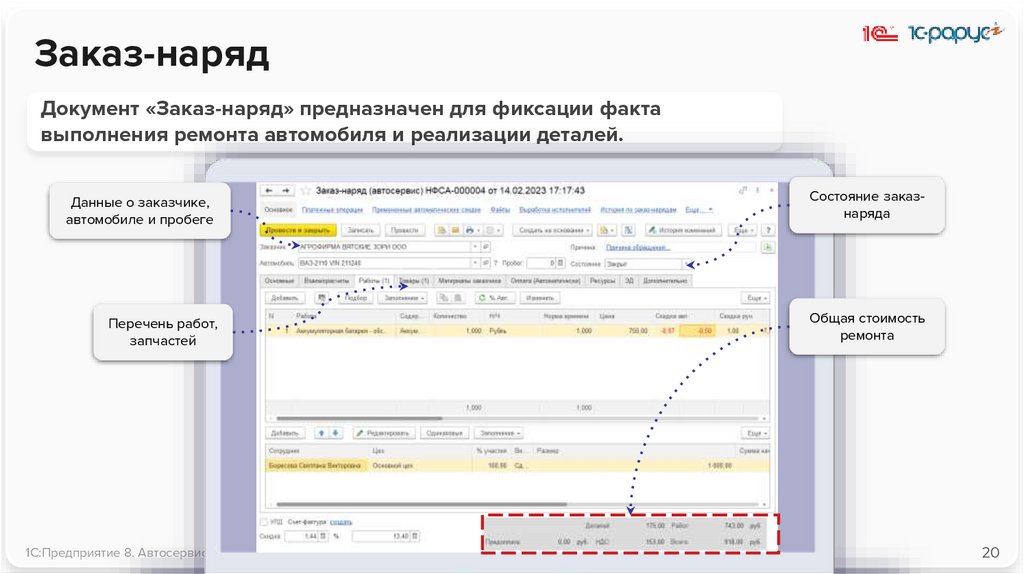Expand the Заполнение dropdown in employees toolbar

[500, 433]
